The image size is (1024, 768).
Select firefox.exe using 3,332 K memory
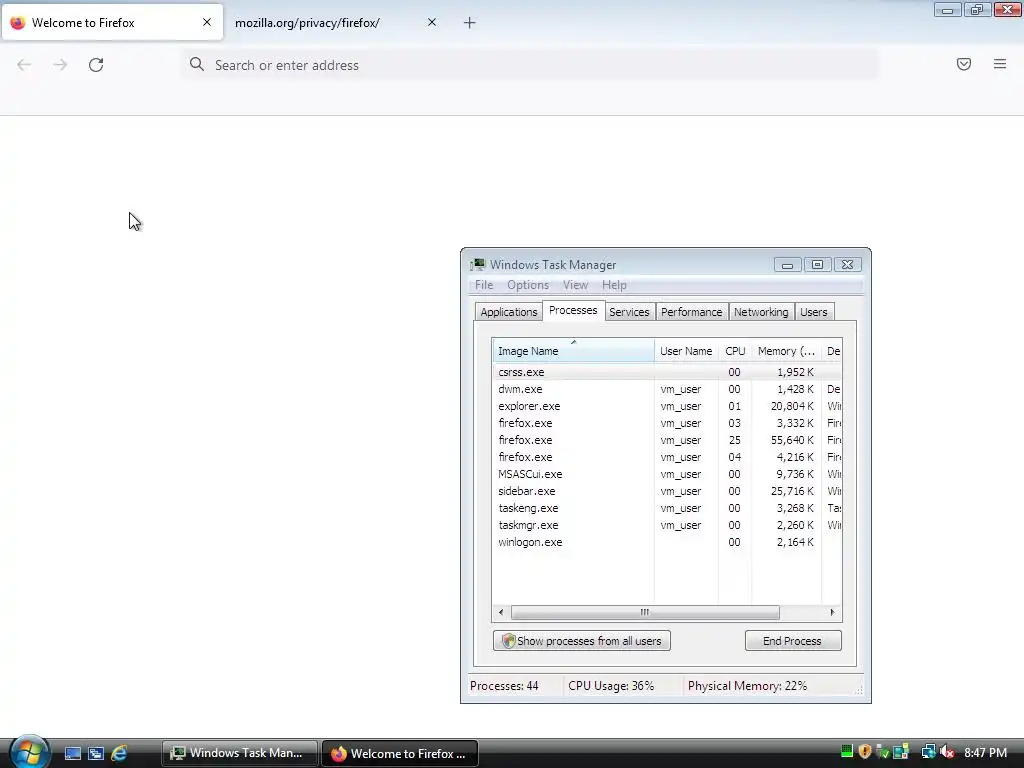tap(667, 423)
